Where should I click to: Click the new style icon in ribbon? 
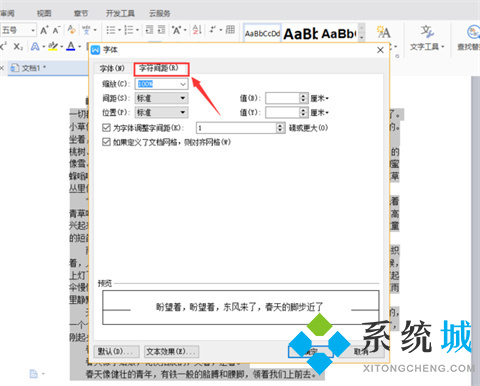[x=383, y=32]
